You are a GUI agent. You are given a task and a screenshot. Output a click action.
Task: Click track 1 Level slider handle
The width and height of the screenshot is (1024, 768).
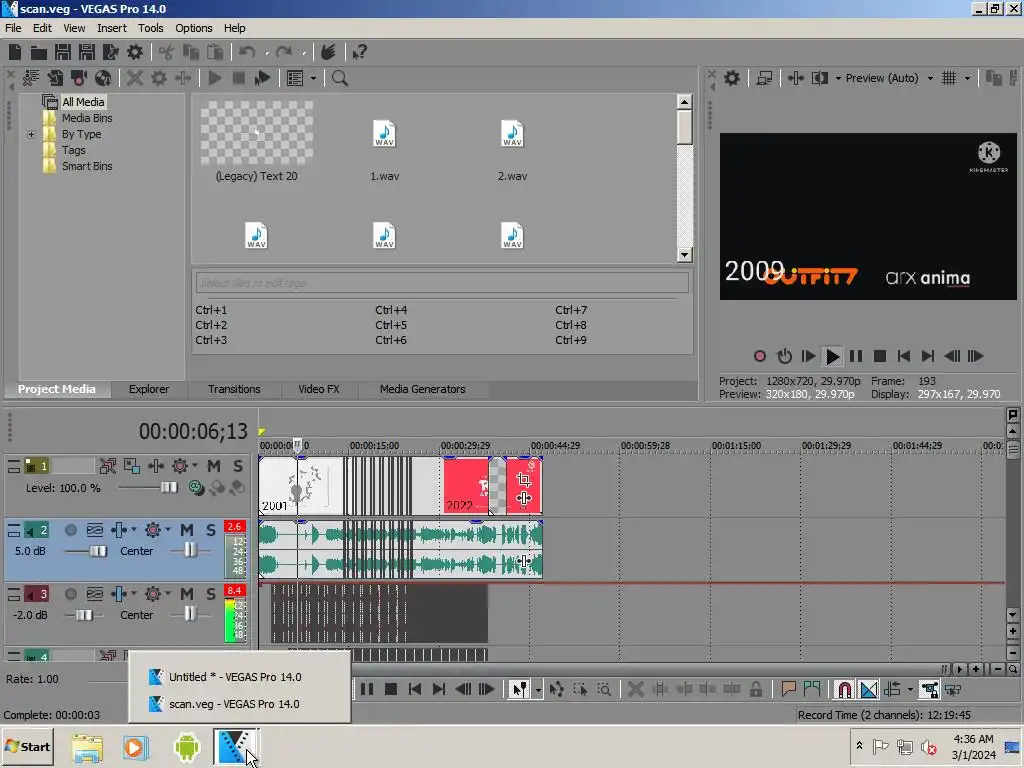[169, 487]
